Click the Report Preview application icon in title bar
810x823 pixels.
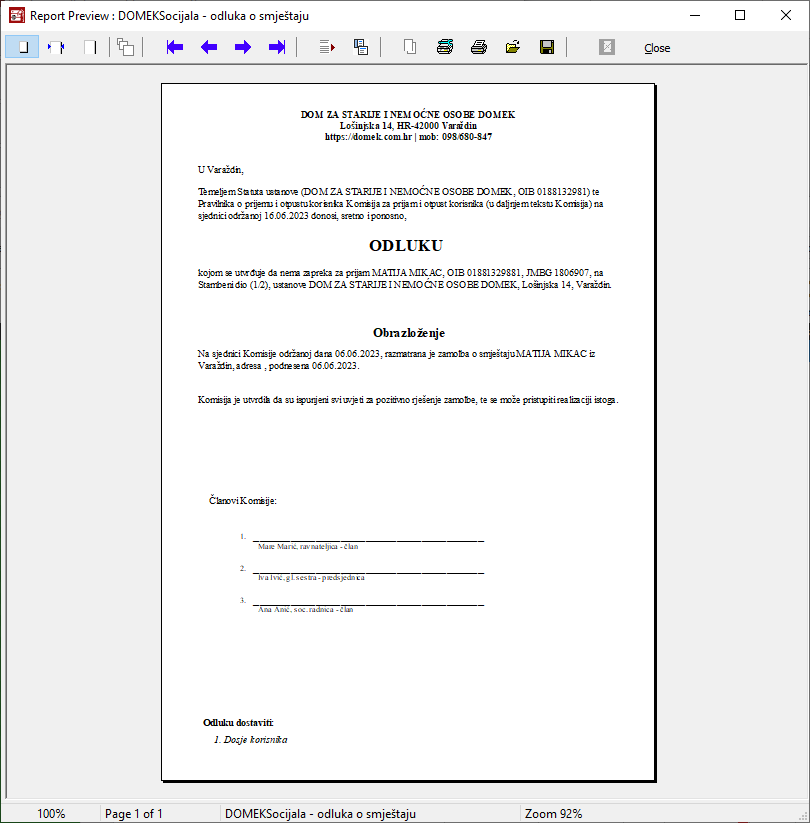pos(16,15)
